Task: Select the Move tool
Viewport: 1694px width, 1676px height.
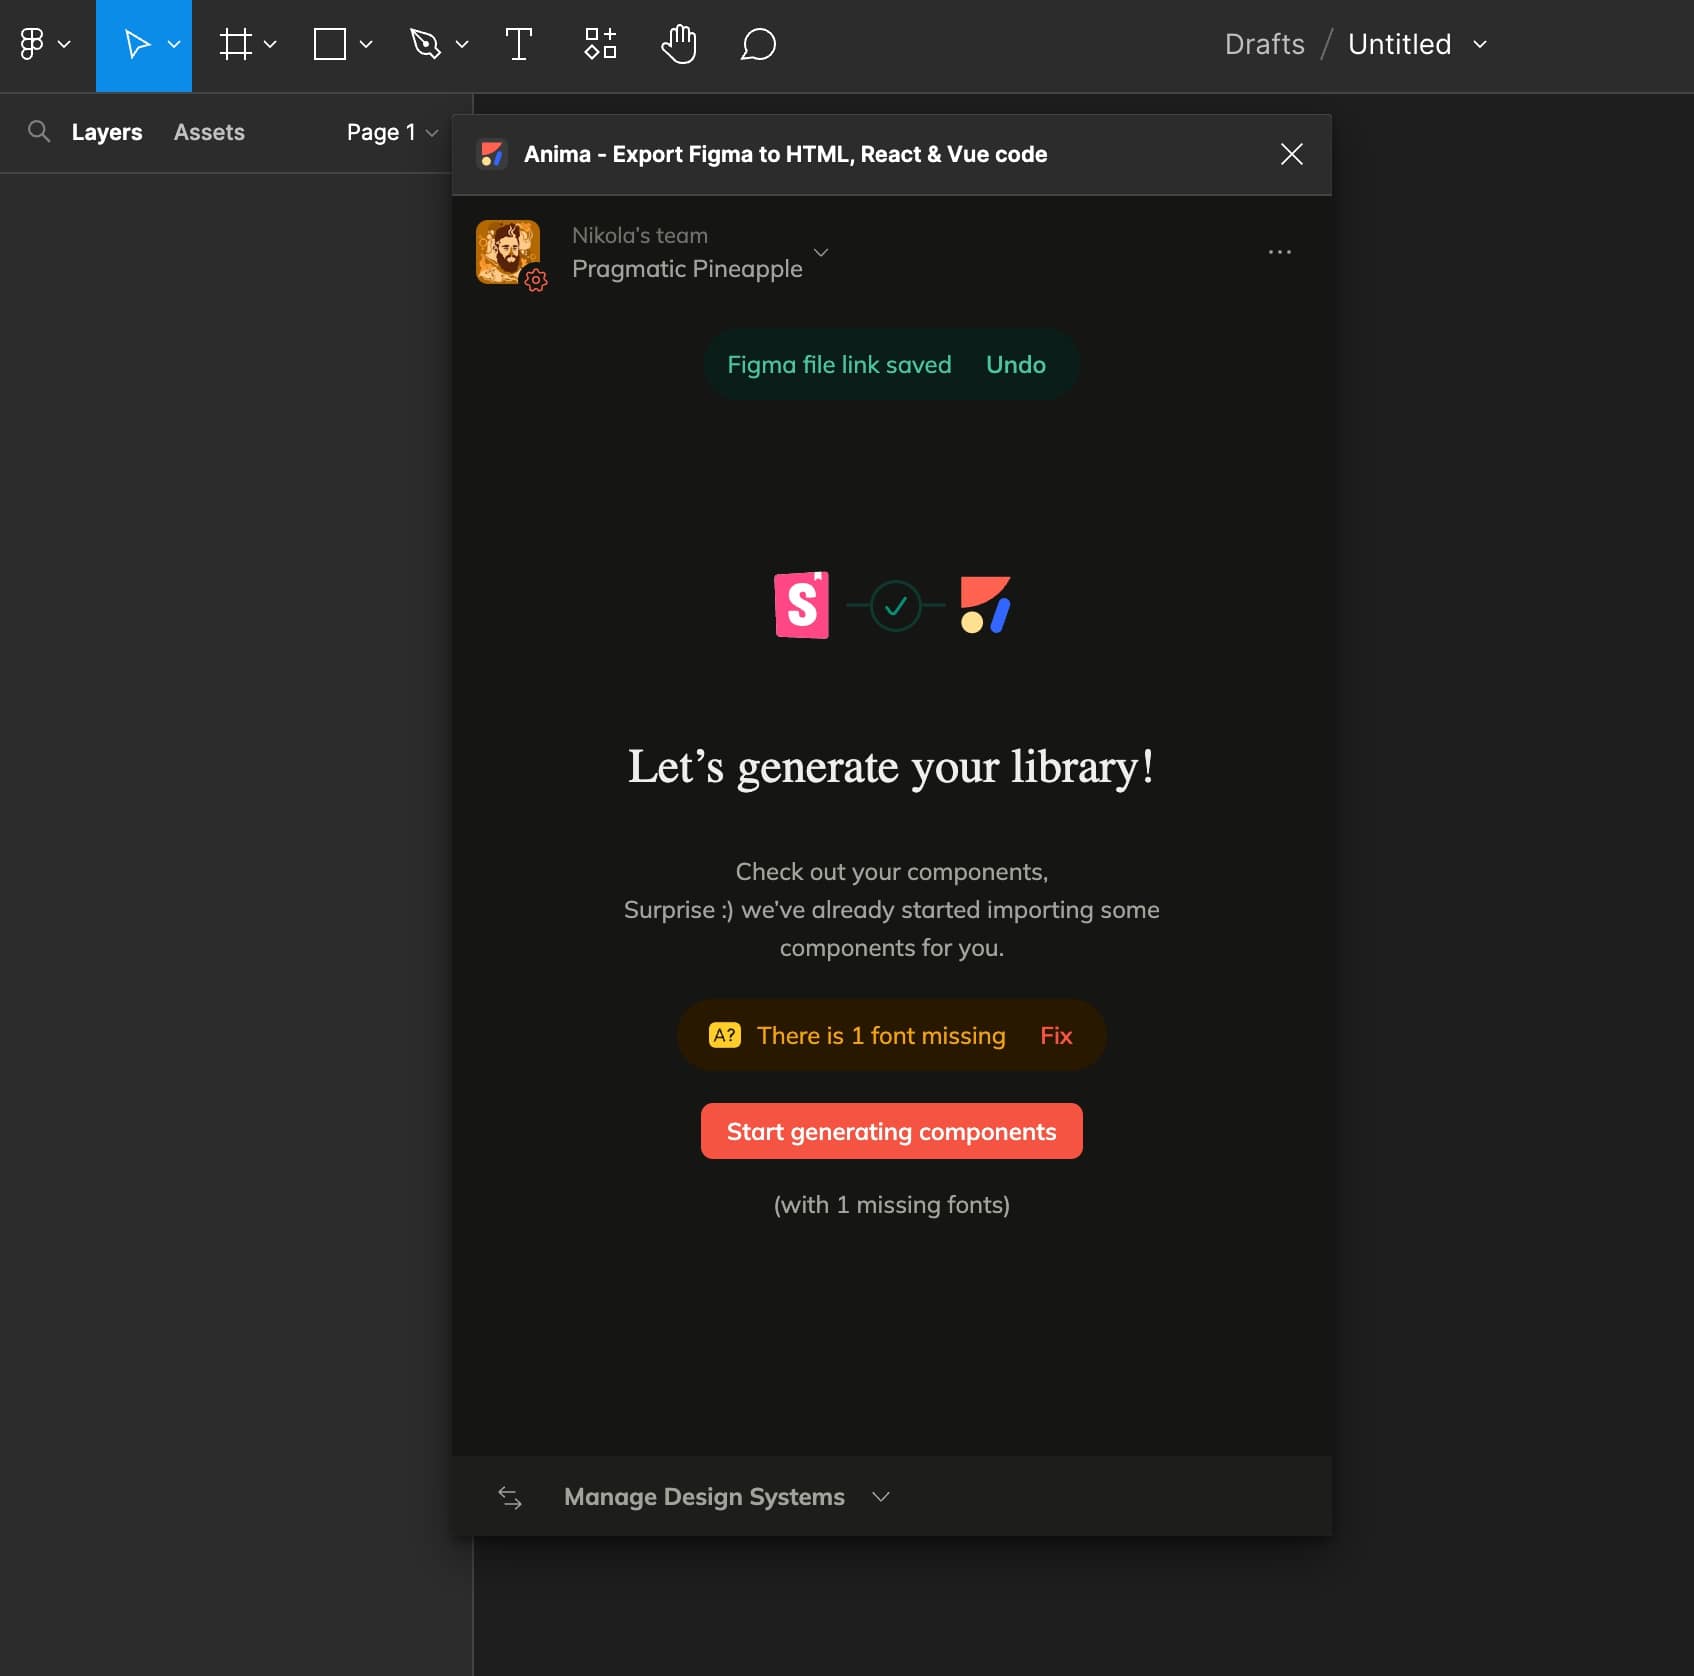Action: pyautogui.click(x=136, y=44)
